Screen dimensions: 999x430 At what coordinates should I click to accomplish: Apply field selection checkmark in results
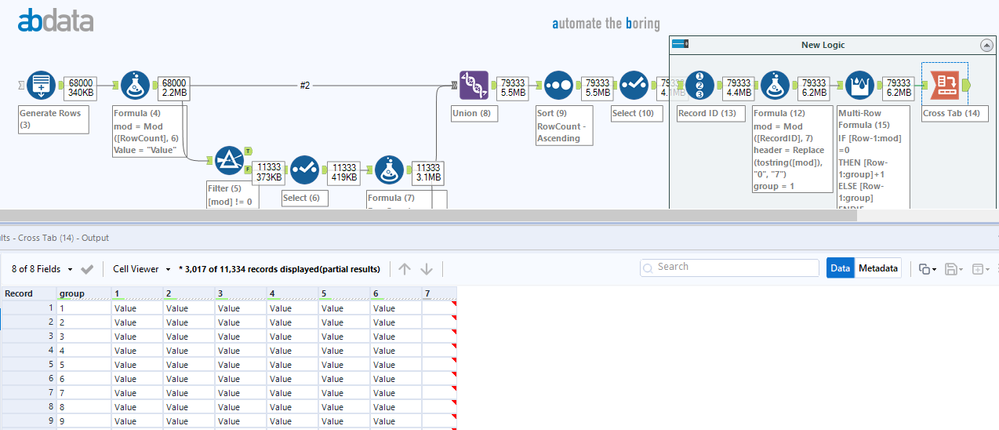(87, 269)
